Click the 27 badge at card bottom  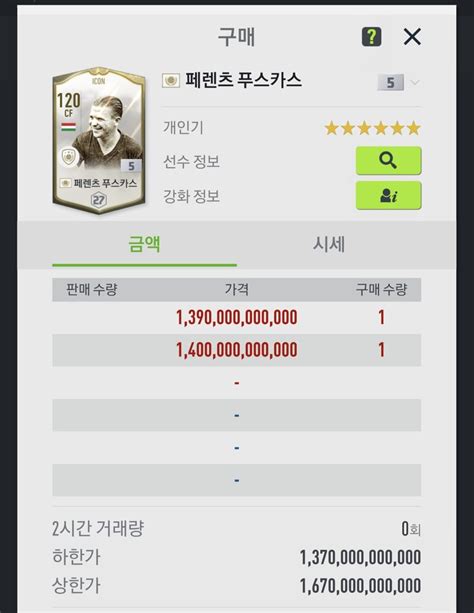tap(98, 200)
